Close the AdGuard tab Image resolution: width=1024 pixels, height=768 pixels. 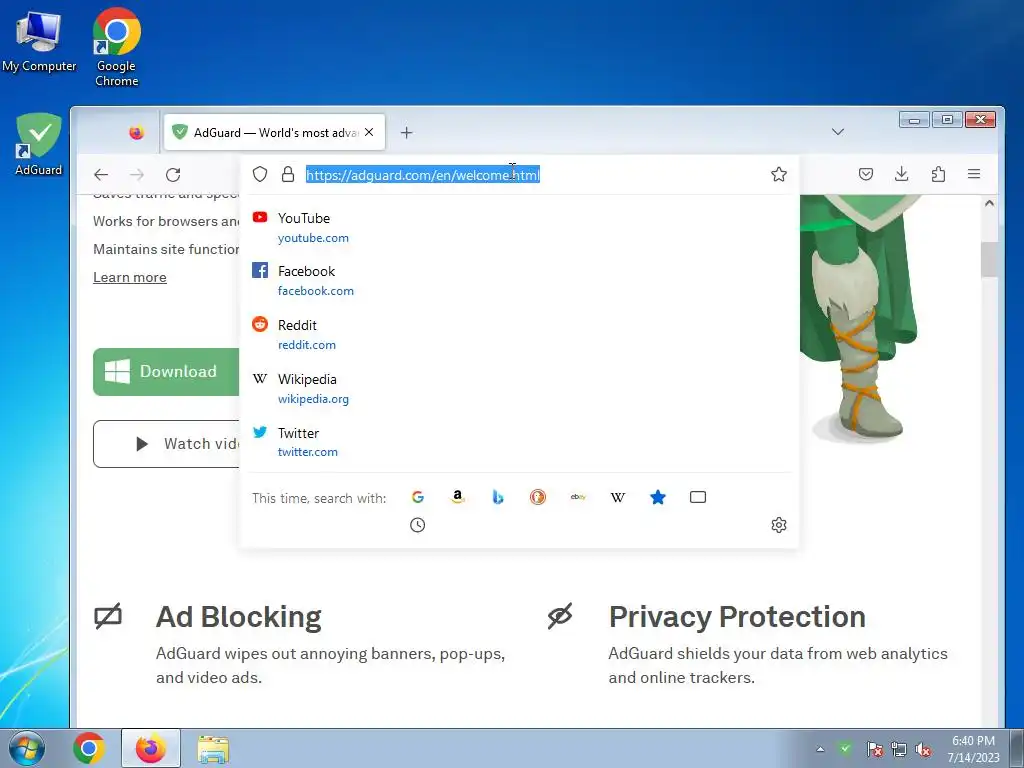click(x=369, y=133)
